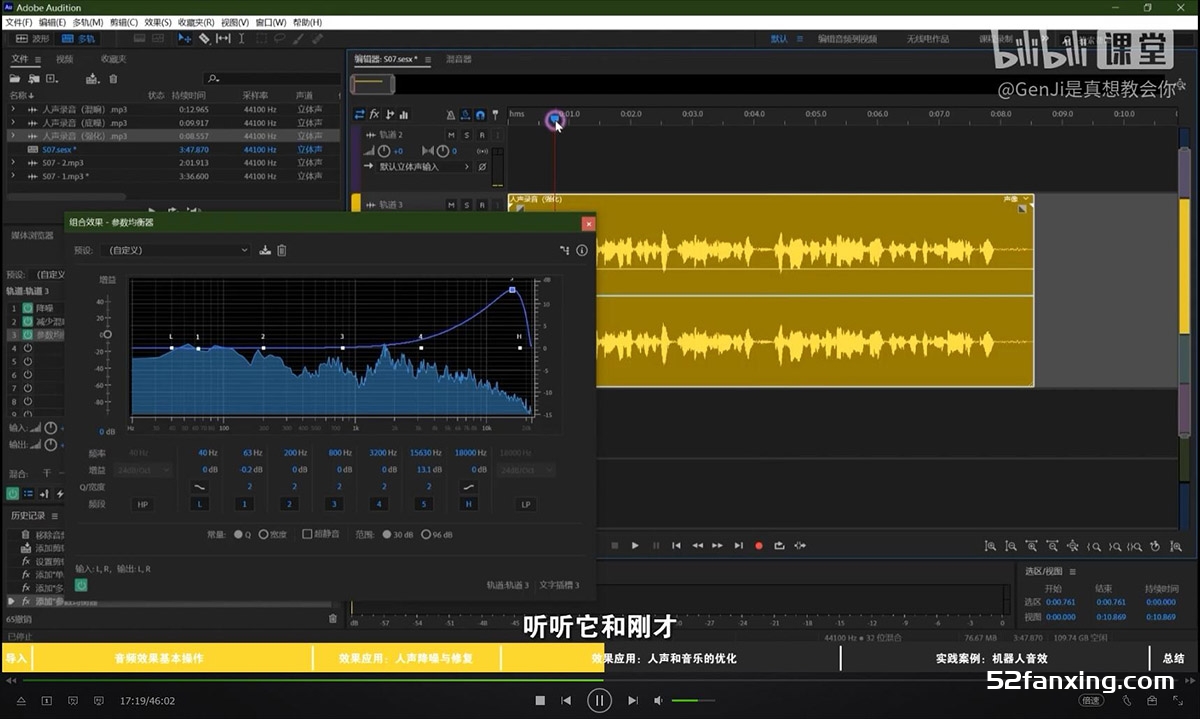Click the open file folder icon
1200x719 pixels.
(x=17, y=78)
